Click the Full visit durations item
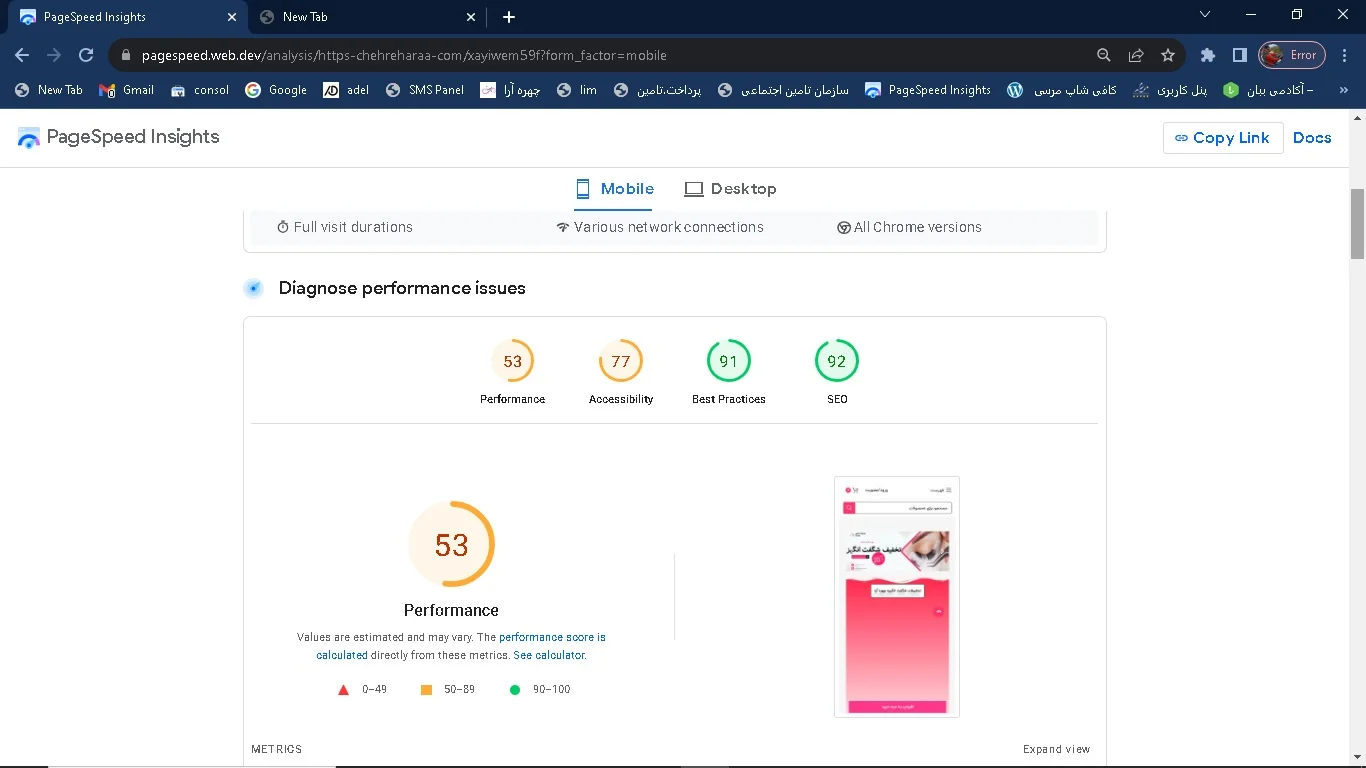Screen dimensions: 1366x768 [344, 227]
